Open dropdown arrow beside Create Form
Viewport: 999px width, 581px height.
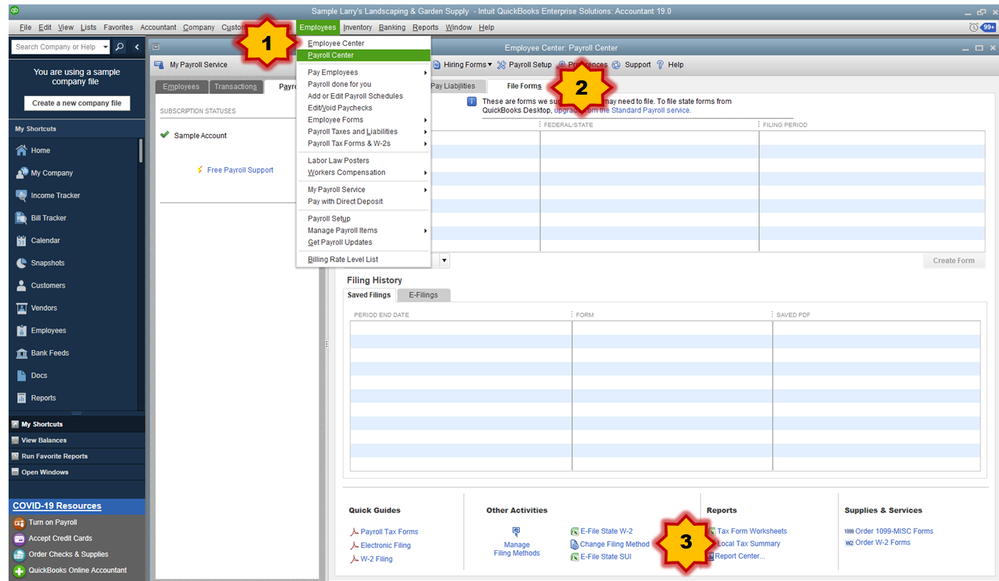(444, 261)
